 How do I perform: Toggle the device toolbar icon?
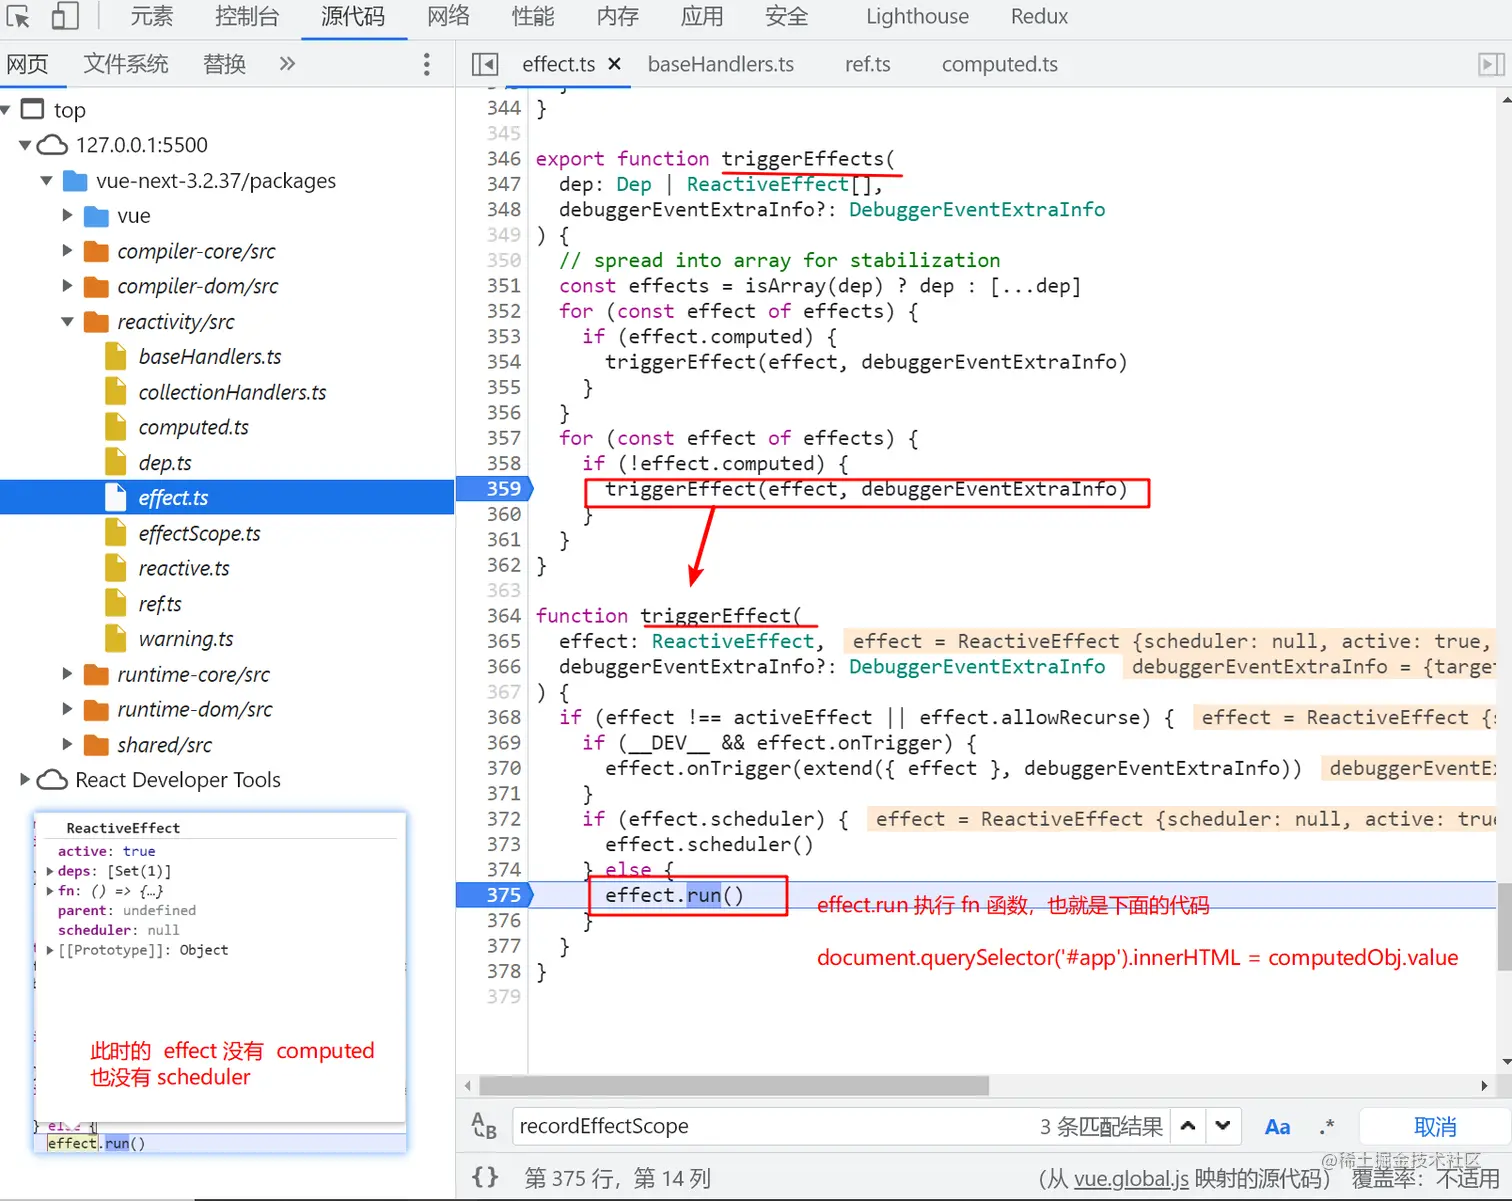tap(65, 16)
